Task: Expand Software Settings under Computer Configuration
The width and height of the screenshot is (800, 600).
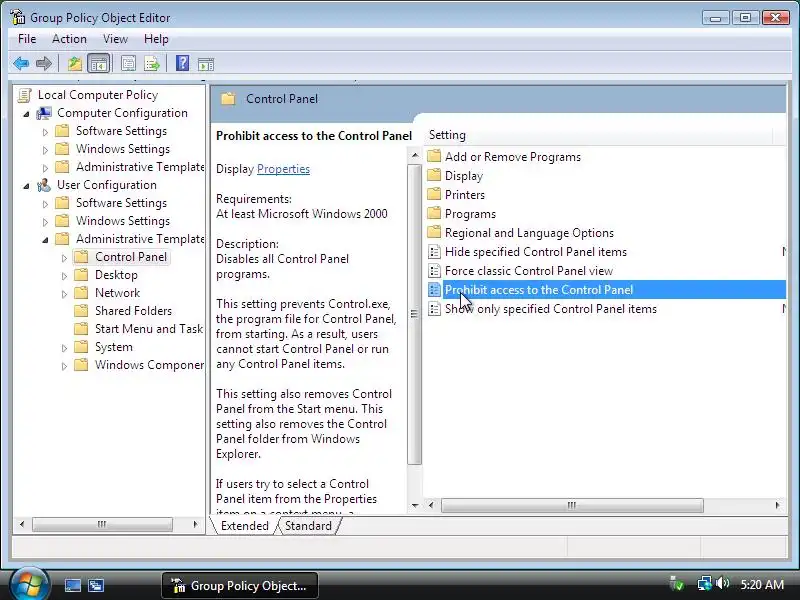Action: [x=45, y=132]
